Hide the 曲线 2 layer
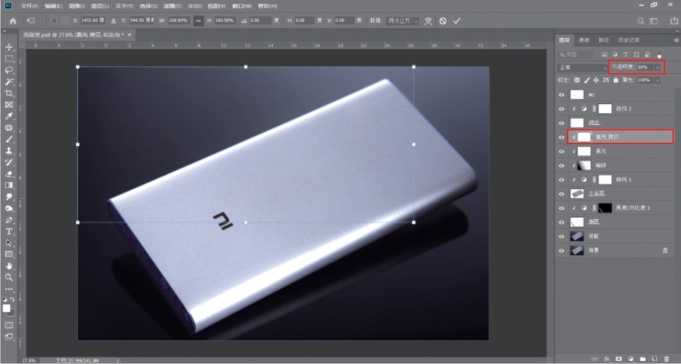Viewport: 681px width, 364px height. [562, 109]
